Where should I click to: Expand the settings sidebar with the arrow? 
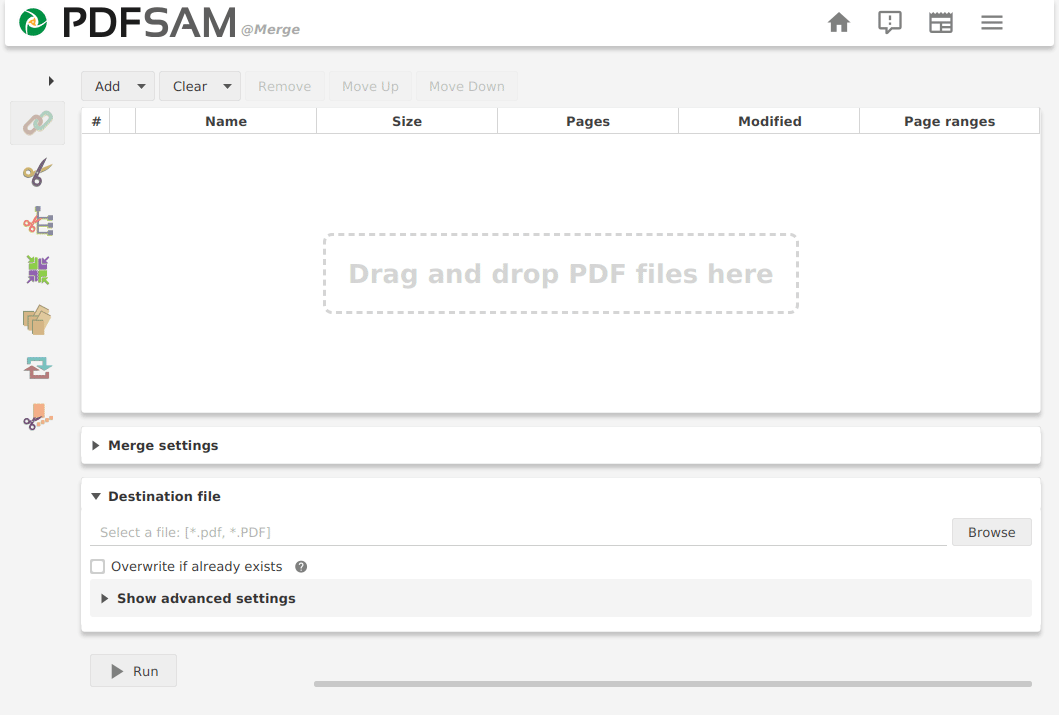point(51,80)
